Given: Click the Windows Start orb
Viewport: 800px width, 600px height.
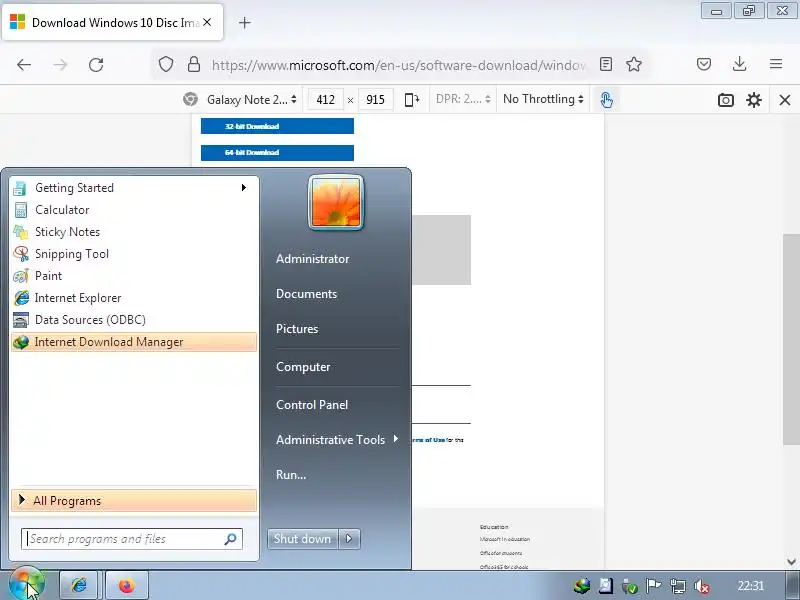Looking at the screenshot, I should pyautogui.click(x=27, y=585).
